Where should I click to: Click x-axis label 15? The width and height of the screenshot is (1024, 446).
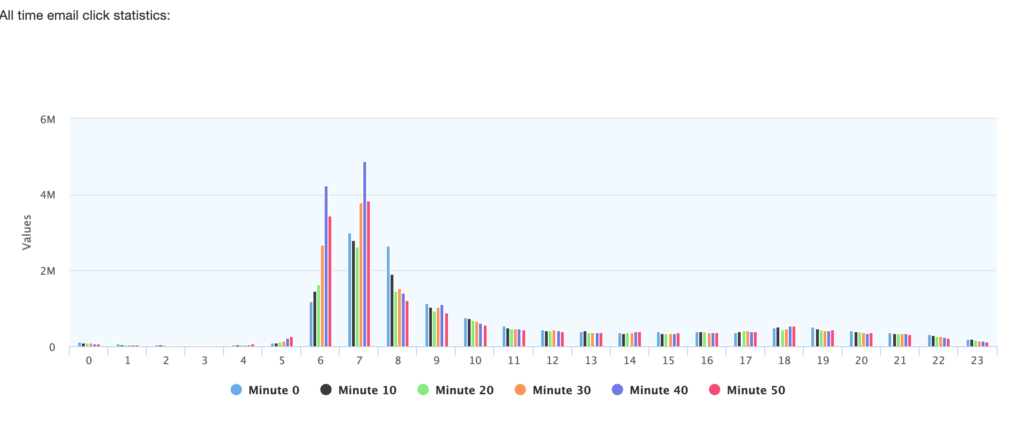[x=668, y=360]
